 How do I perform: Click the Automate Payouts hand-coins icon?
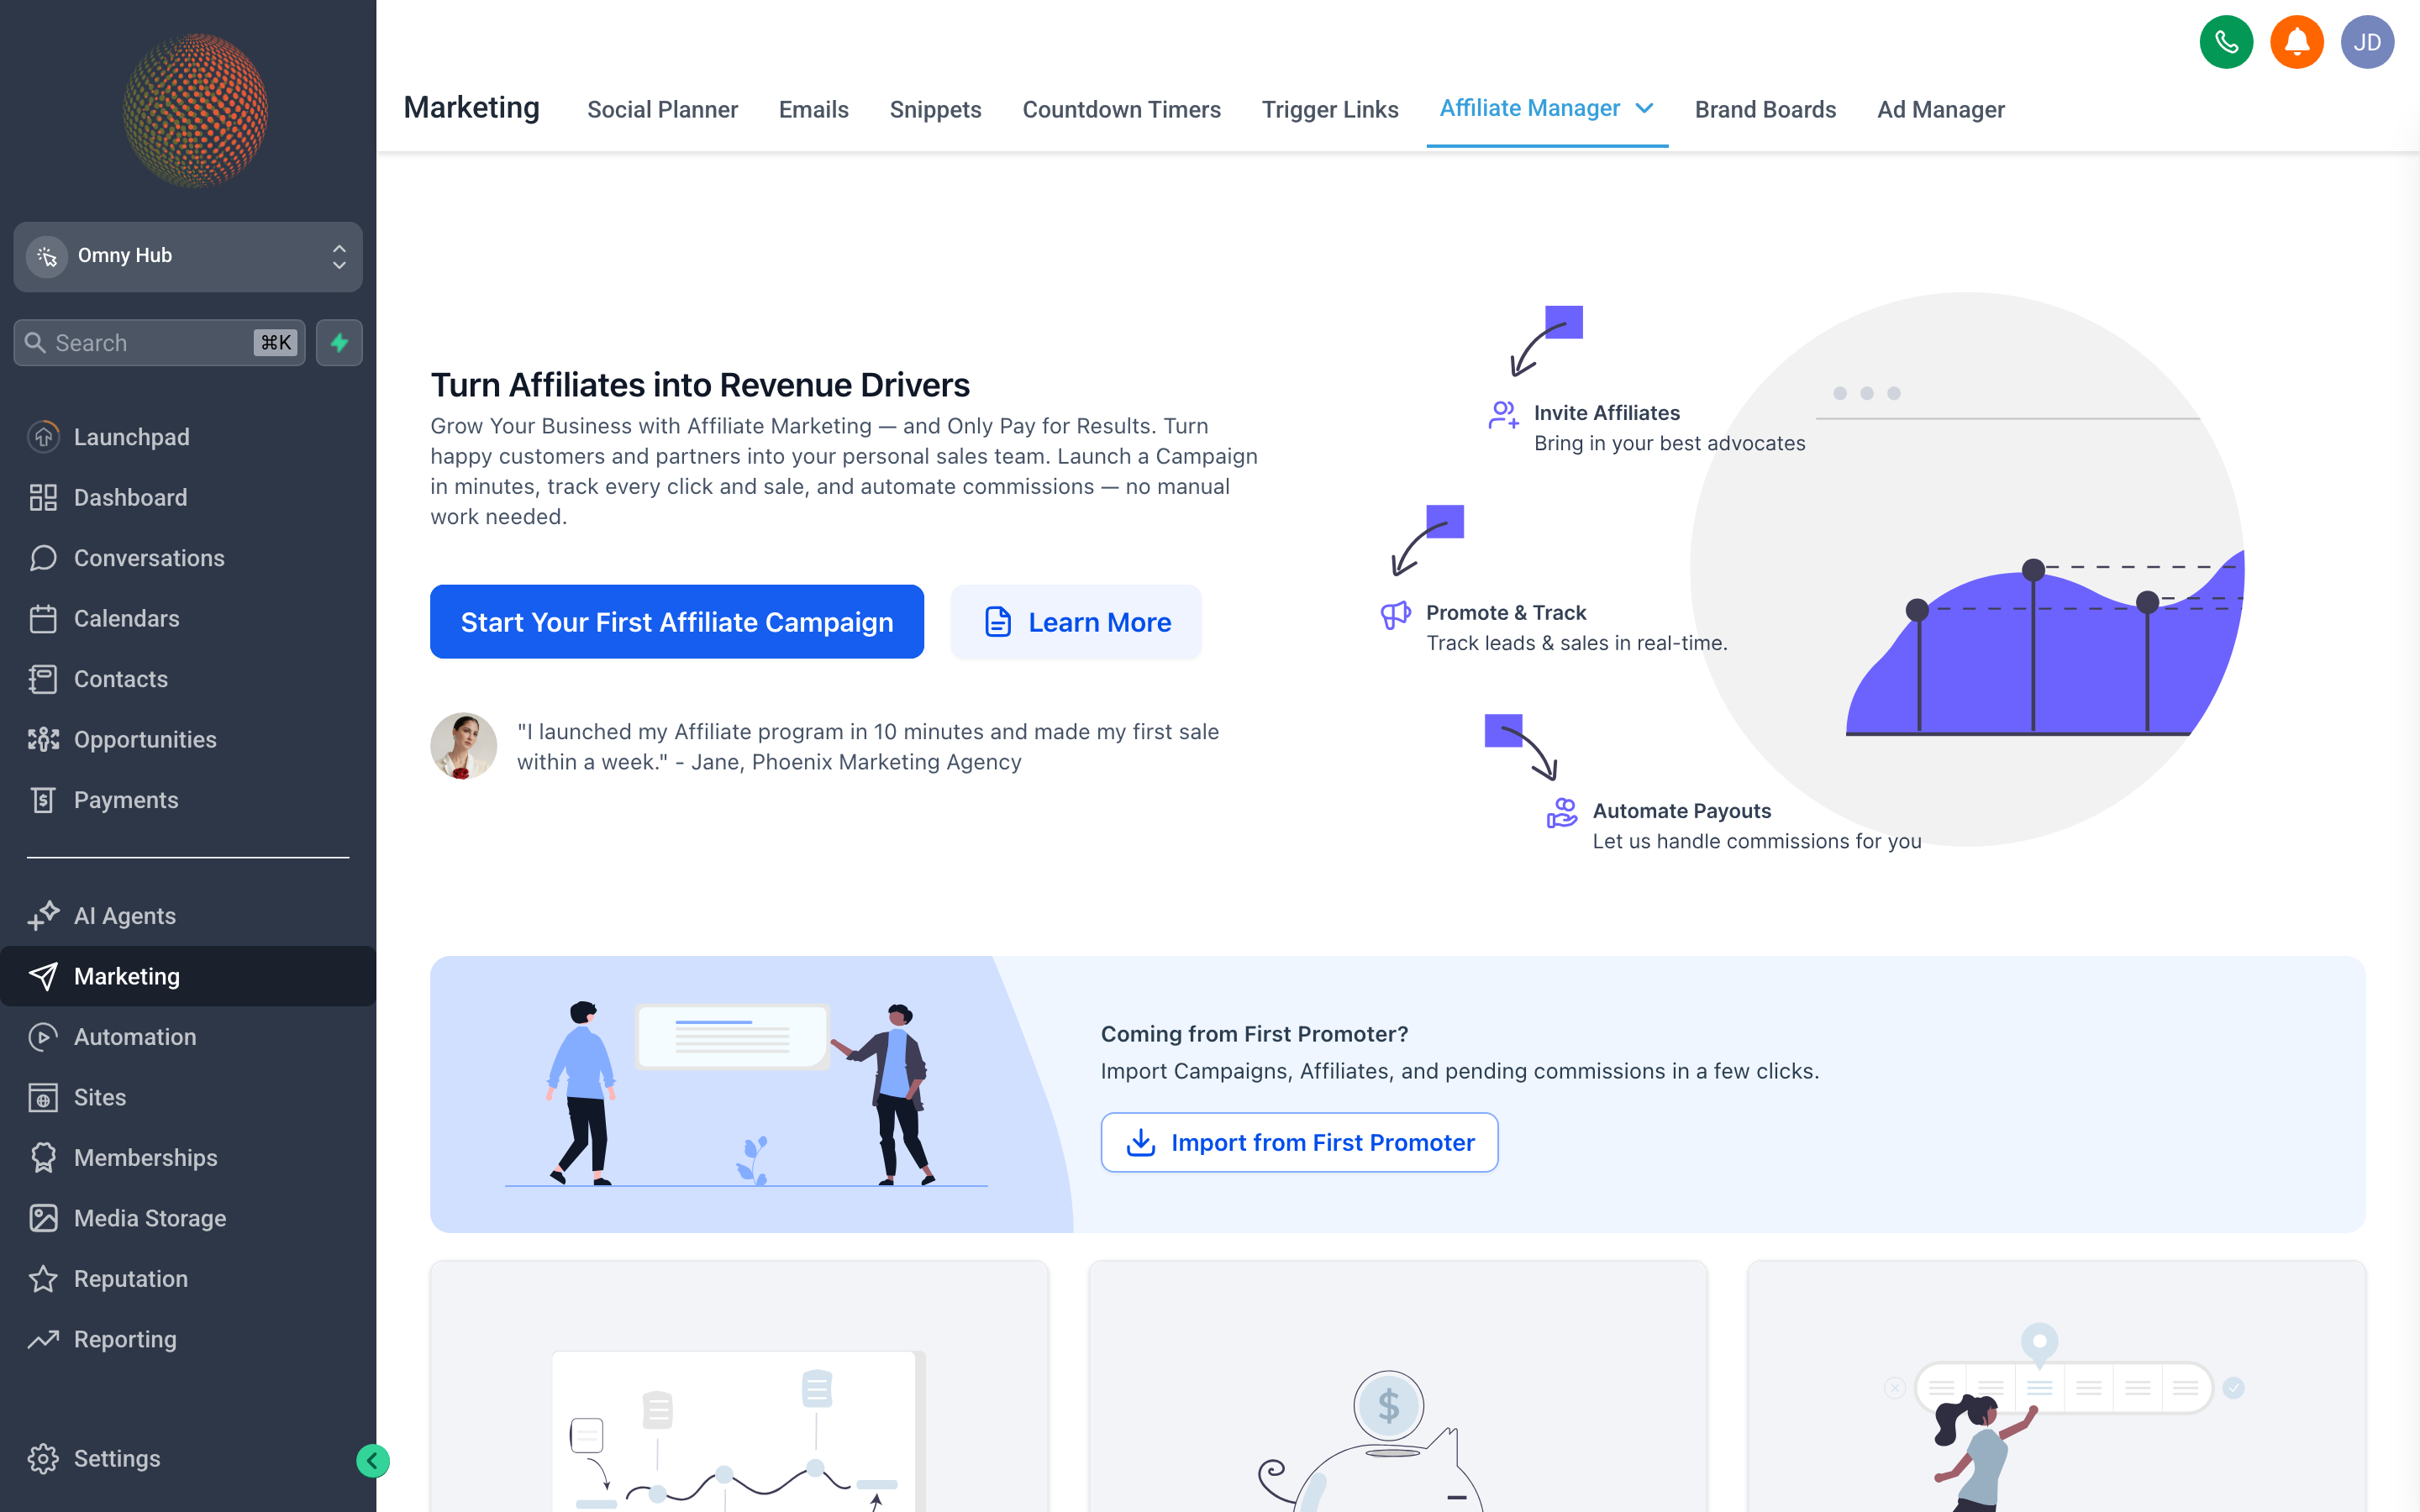click(x=1561, y=812)
